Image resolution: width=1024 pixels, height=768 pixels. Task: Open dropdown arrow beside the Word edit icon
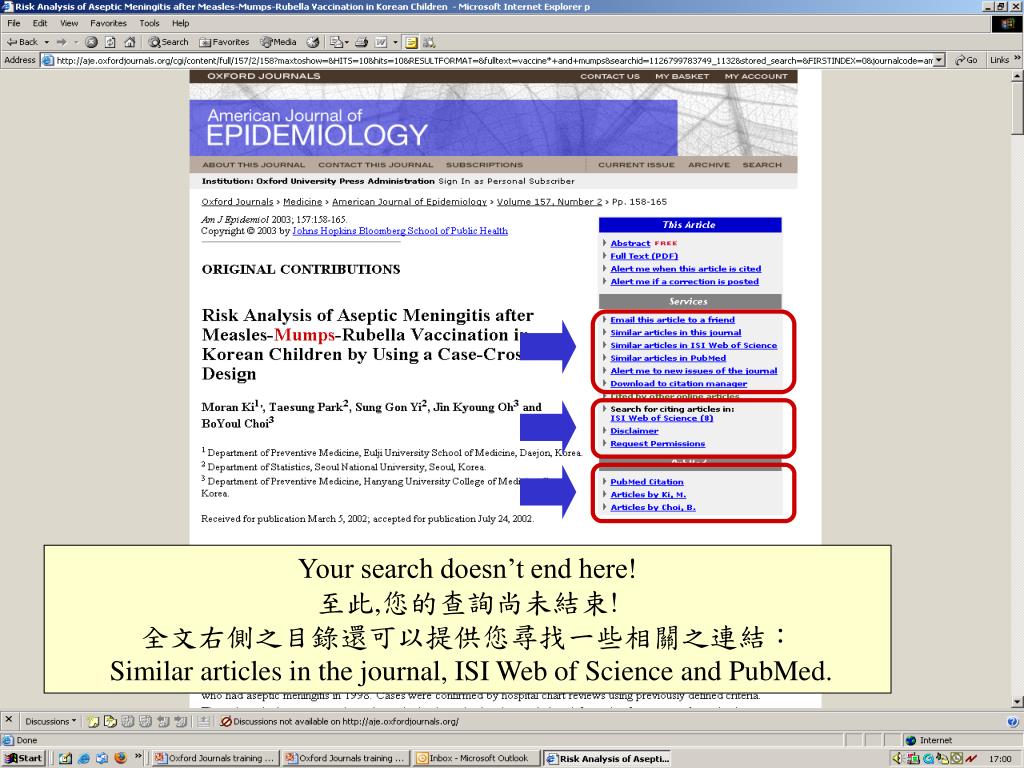(395, 42)
